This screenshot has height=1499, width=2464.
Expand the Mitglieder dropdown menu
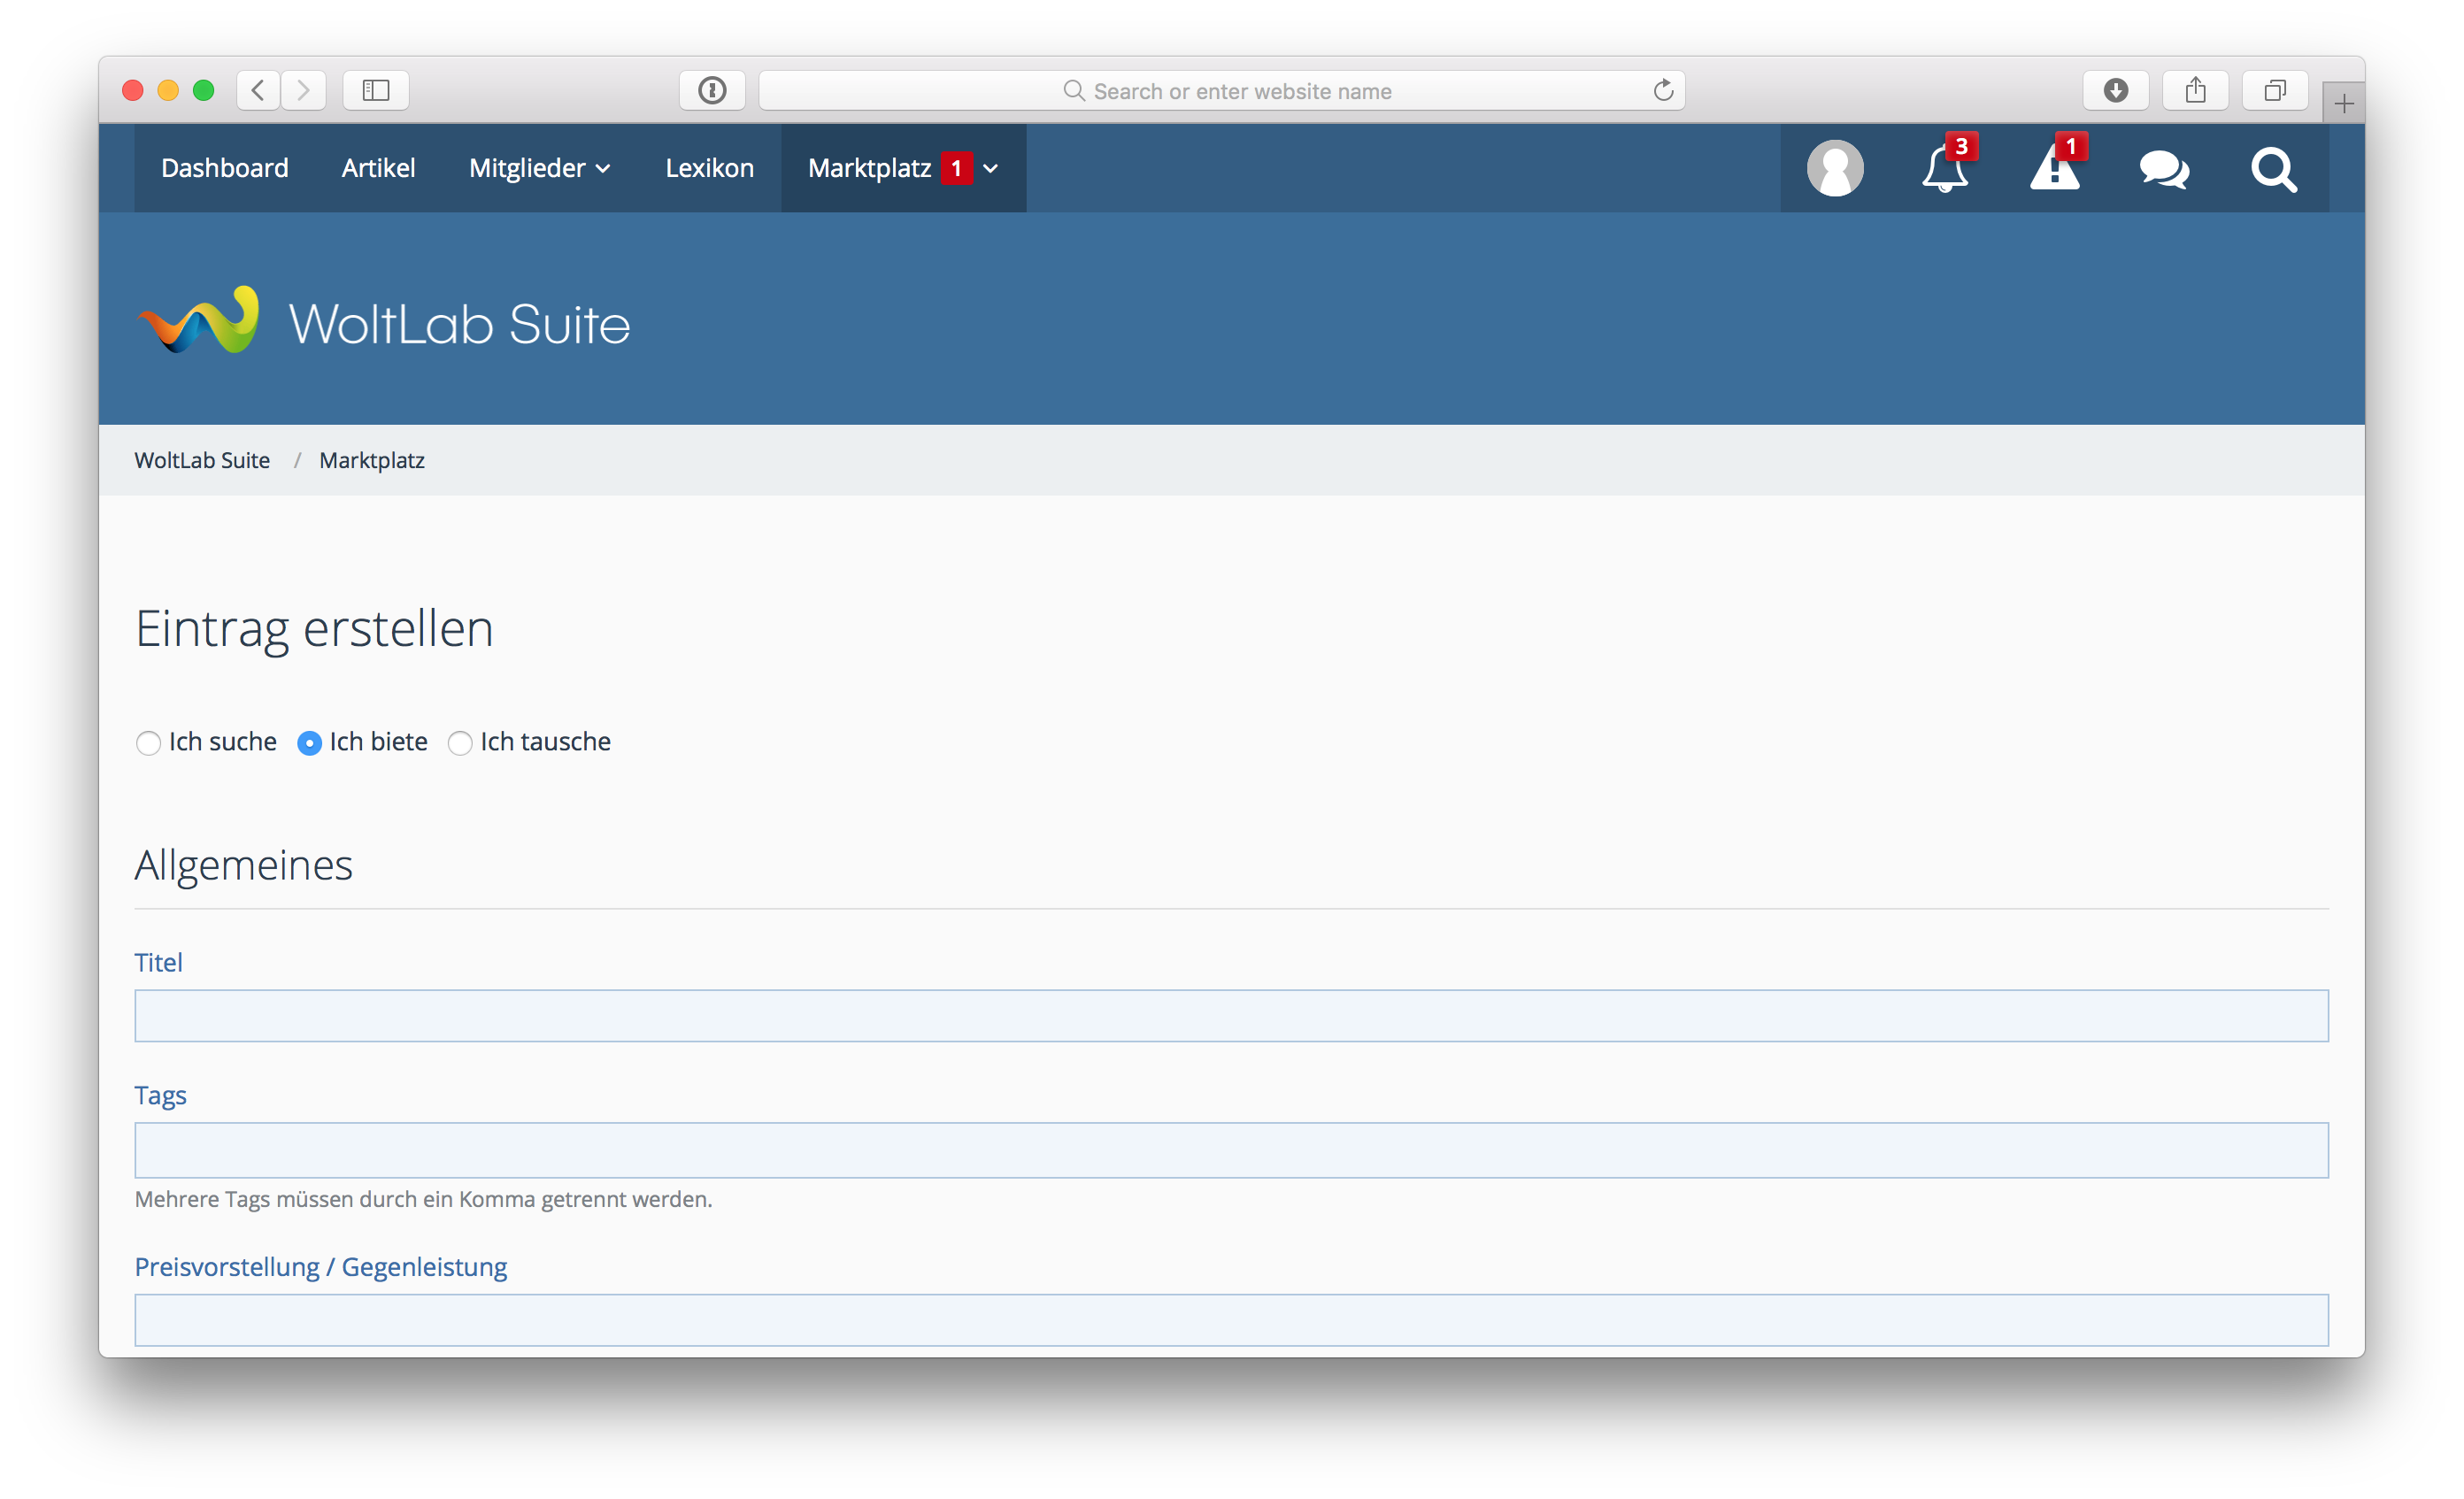tap(539, 168)
